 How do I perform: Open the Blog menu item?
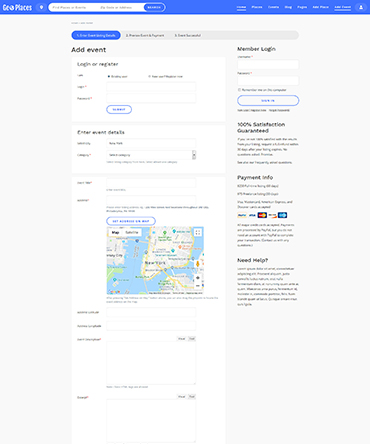click(x=288, y=7)
